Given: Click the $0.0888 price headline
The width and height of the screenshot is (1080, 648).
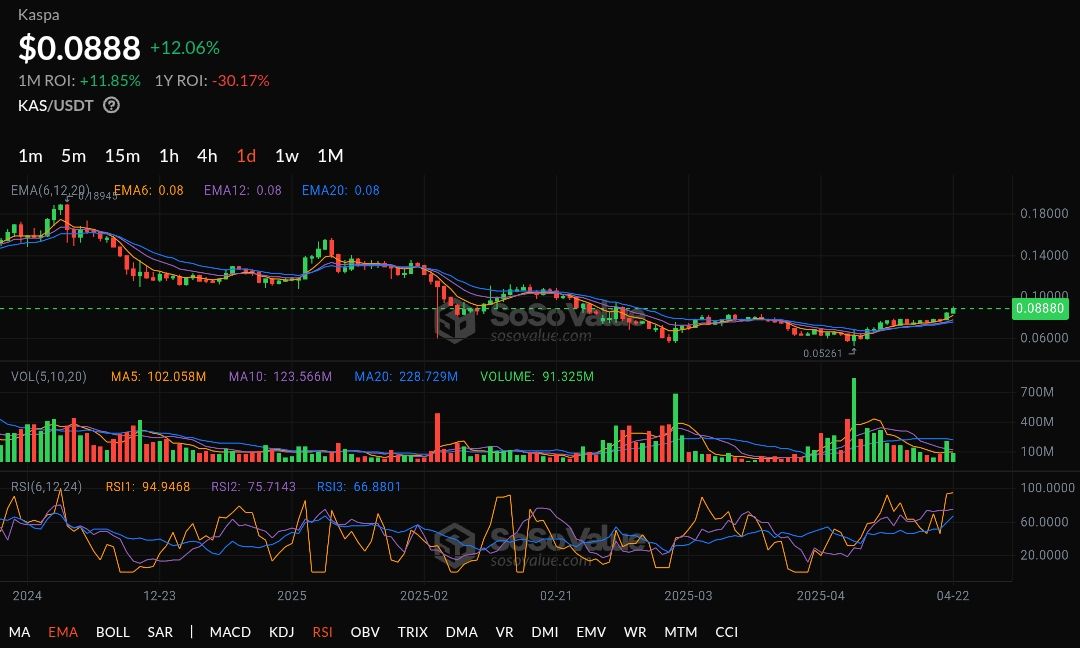Looking at the screenshot, I should [79, 48].
